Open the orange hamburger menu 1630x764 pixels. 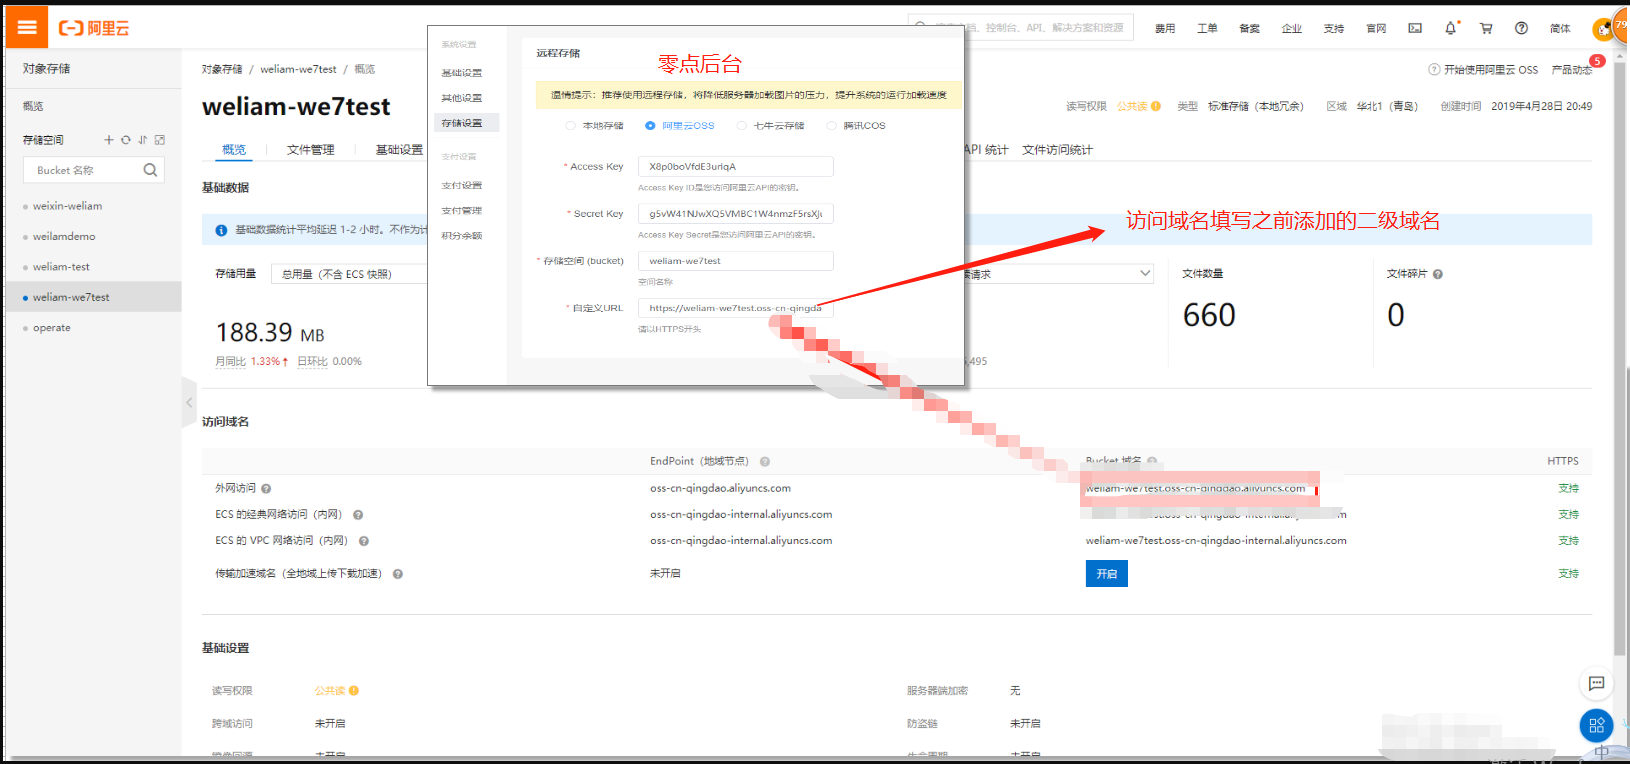(x=27, y=28)
